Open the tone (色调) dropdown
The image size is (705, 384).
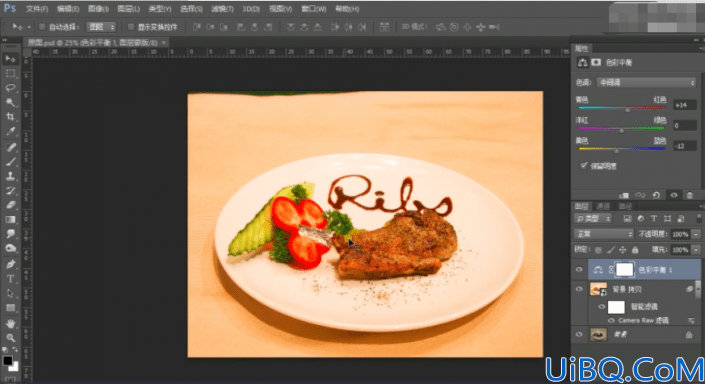click(646, 83)
